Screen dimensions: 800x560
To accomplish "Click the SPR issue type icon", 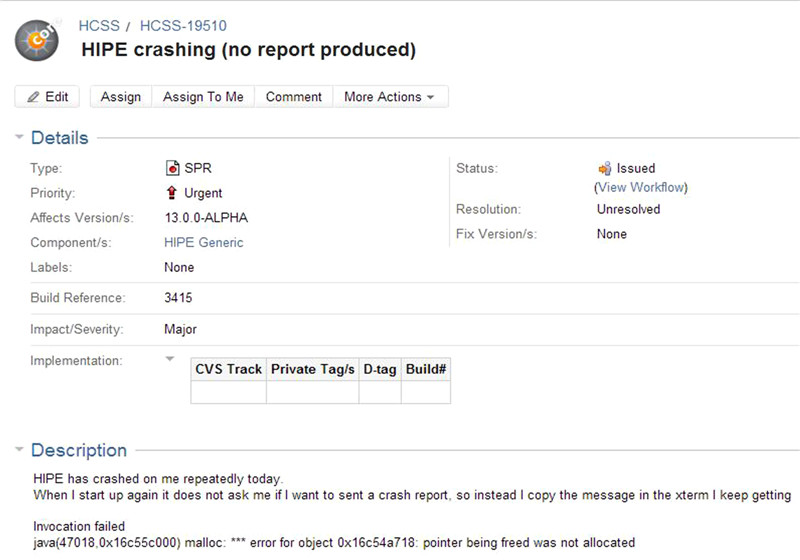I will (x=172, y=168).
